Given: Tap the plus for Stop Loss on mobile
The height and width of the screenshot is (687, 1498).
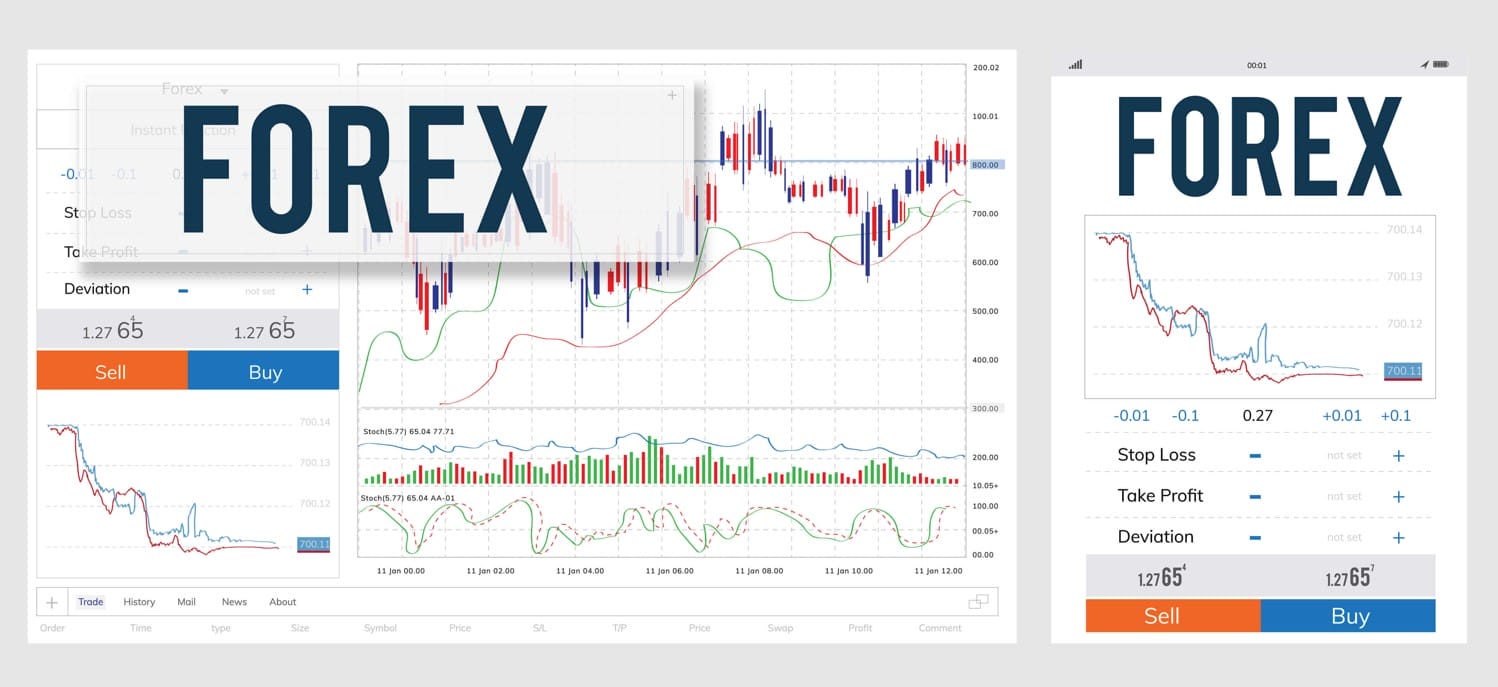Looking at the screenshot, I should 1398,456.
